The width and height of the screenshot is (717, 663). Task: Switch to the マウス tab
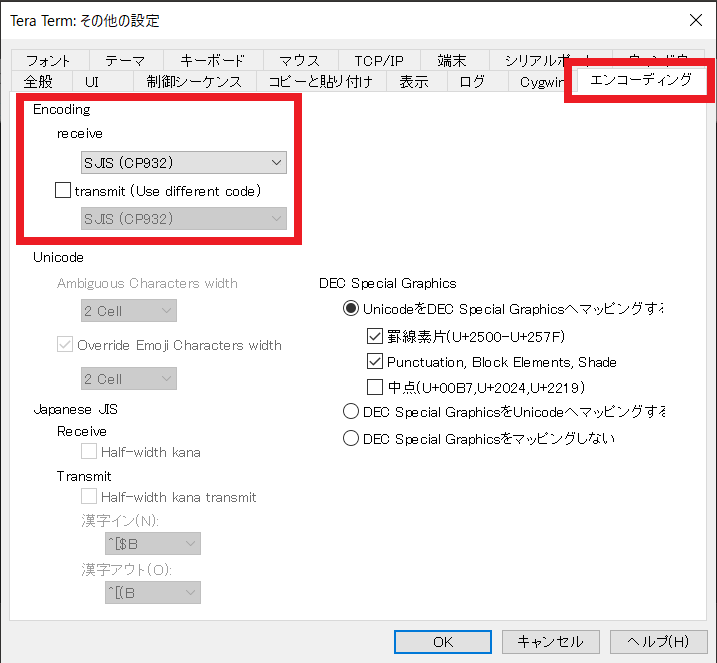pos(299,60)
